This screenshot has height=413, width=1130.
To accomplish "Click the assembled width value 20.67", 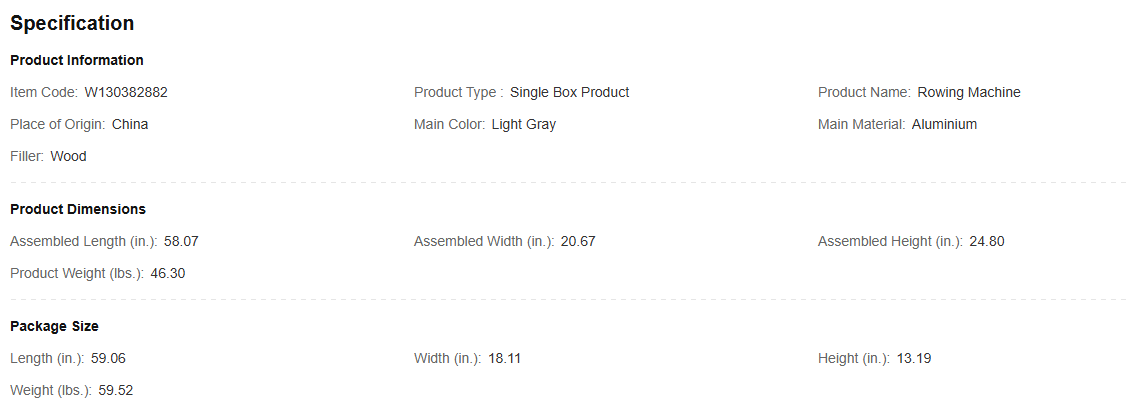I will tap(578, 241).
